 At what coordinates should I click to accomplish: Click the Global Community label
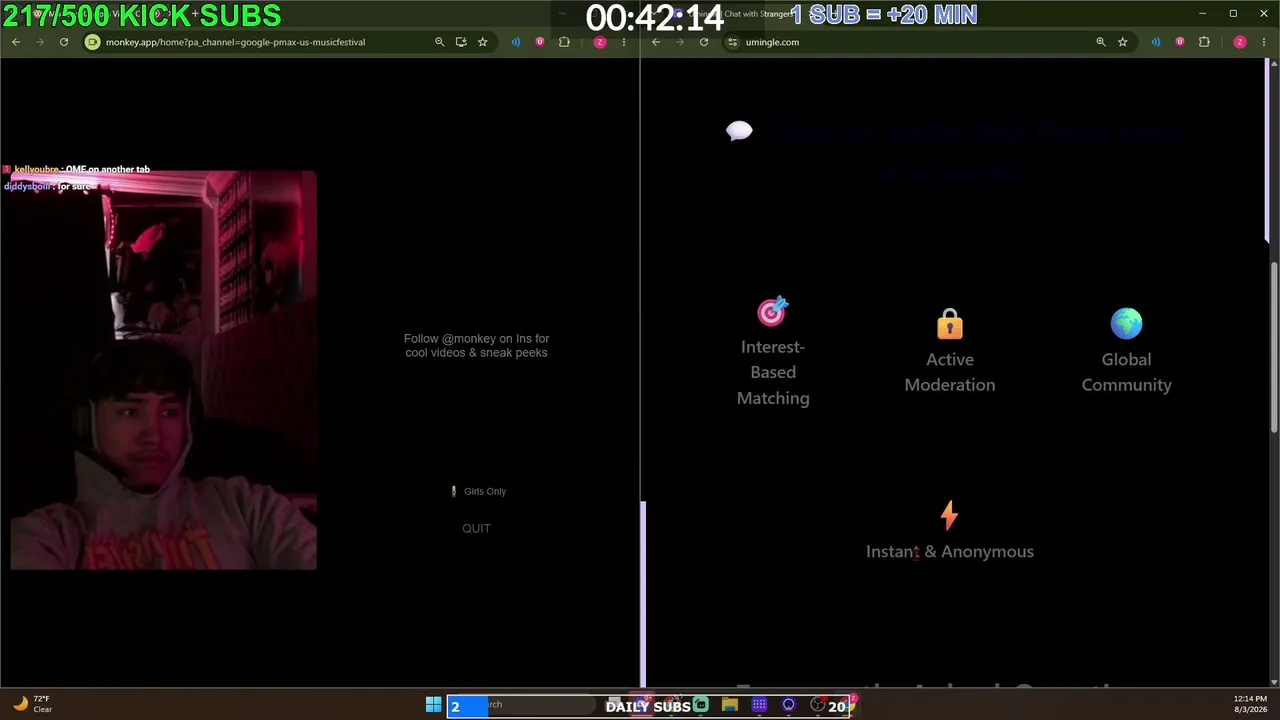pos(1126,372)
